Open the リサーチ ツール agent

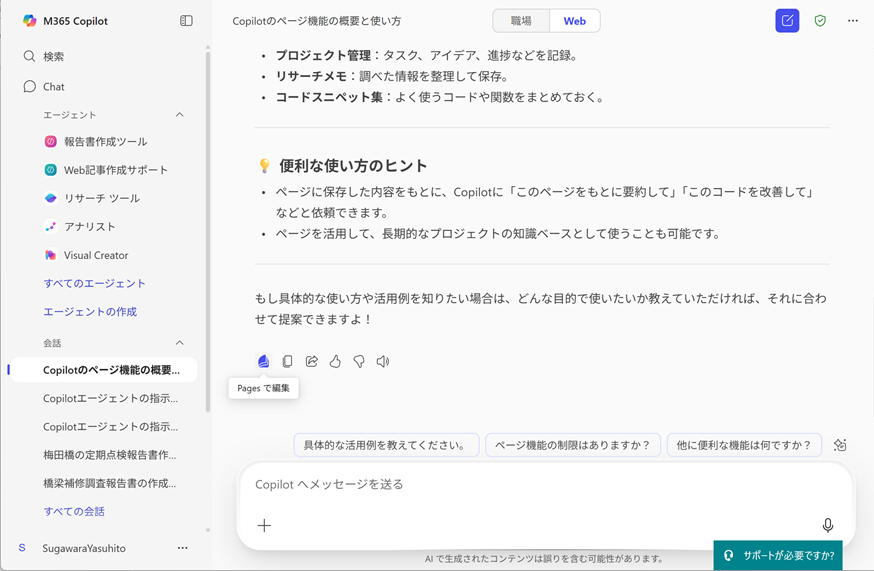point(92,198)
